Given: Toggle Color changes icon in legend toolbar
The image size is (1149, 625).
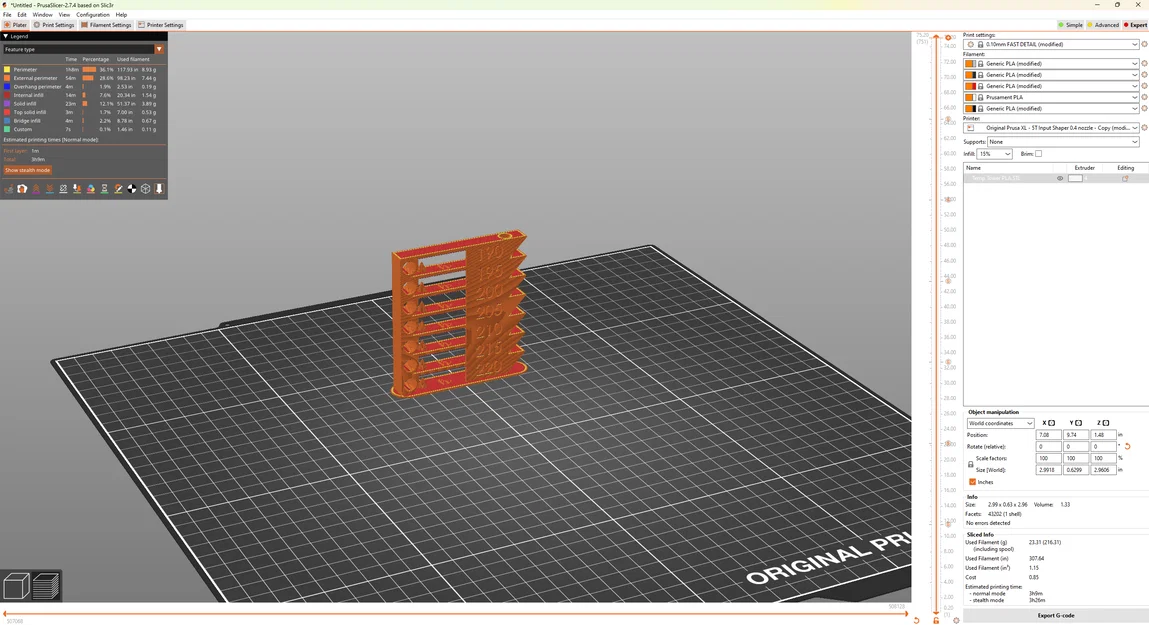Looking at the screenshot, I should coord(91,189).
